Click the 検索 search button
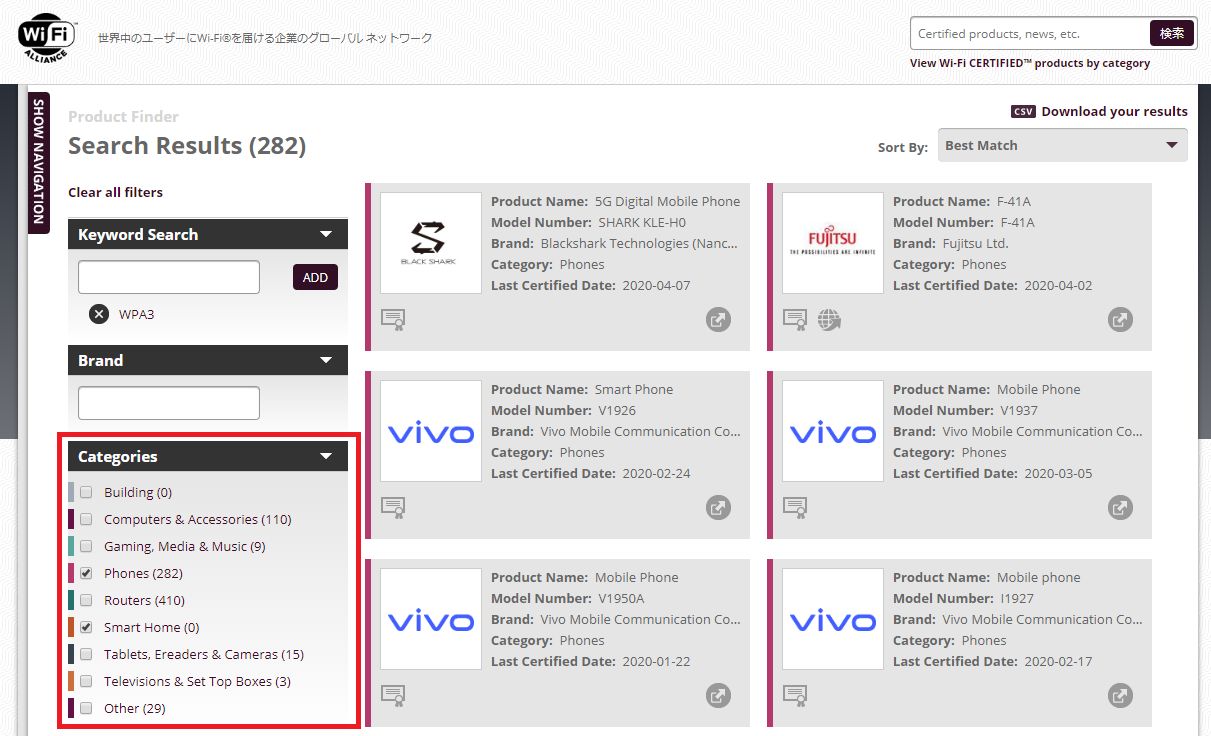 point(1172,33)
